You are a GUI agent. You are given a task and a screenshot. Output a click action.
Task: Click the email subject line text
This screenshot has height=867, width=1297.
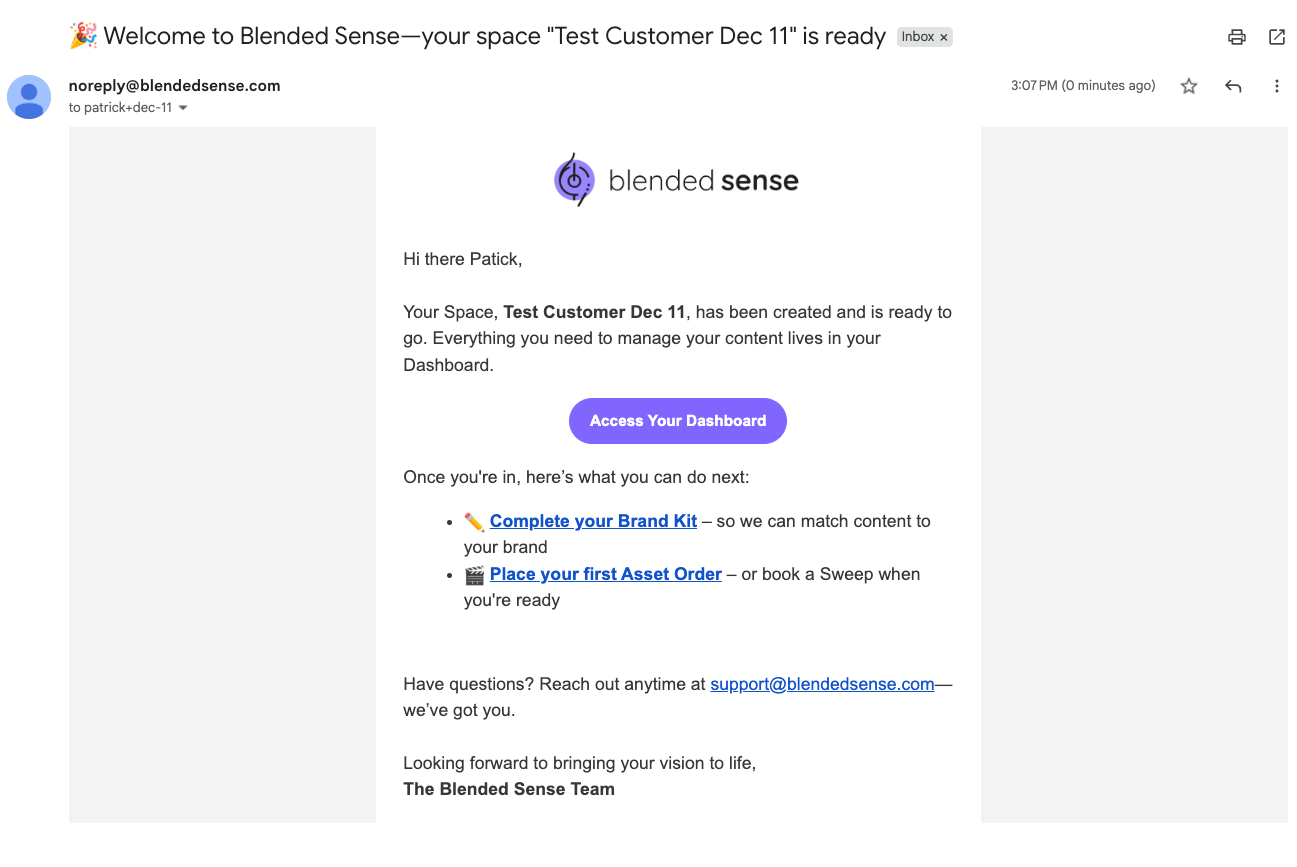click(x=494, y=37)
